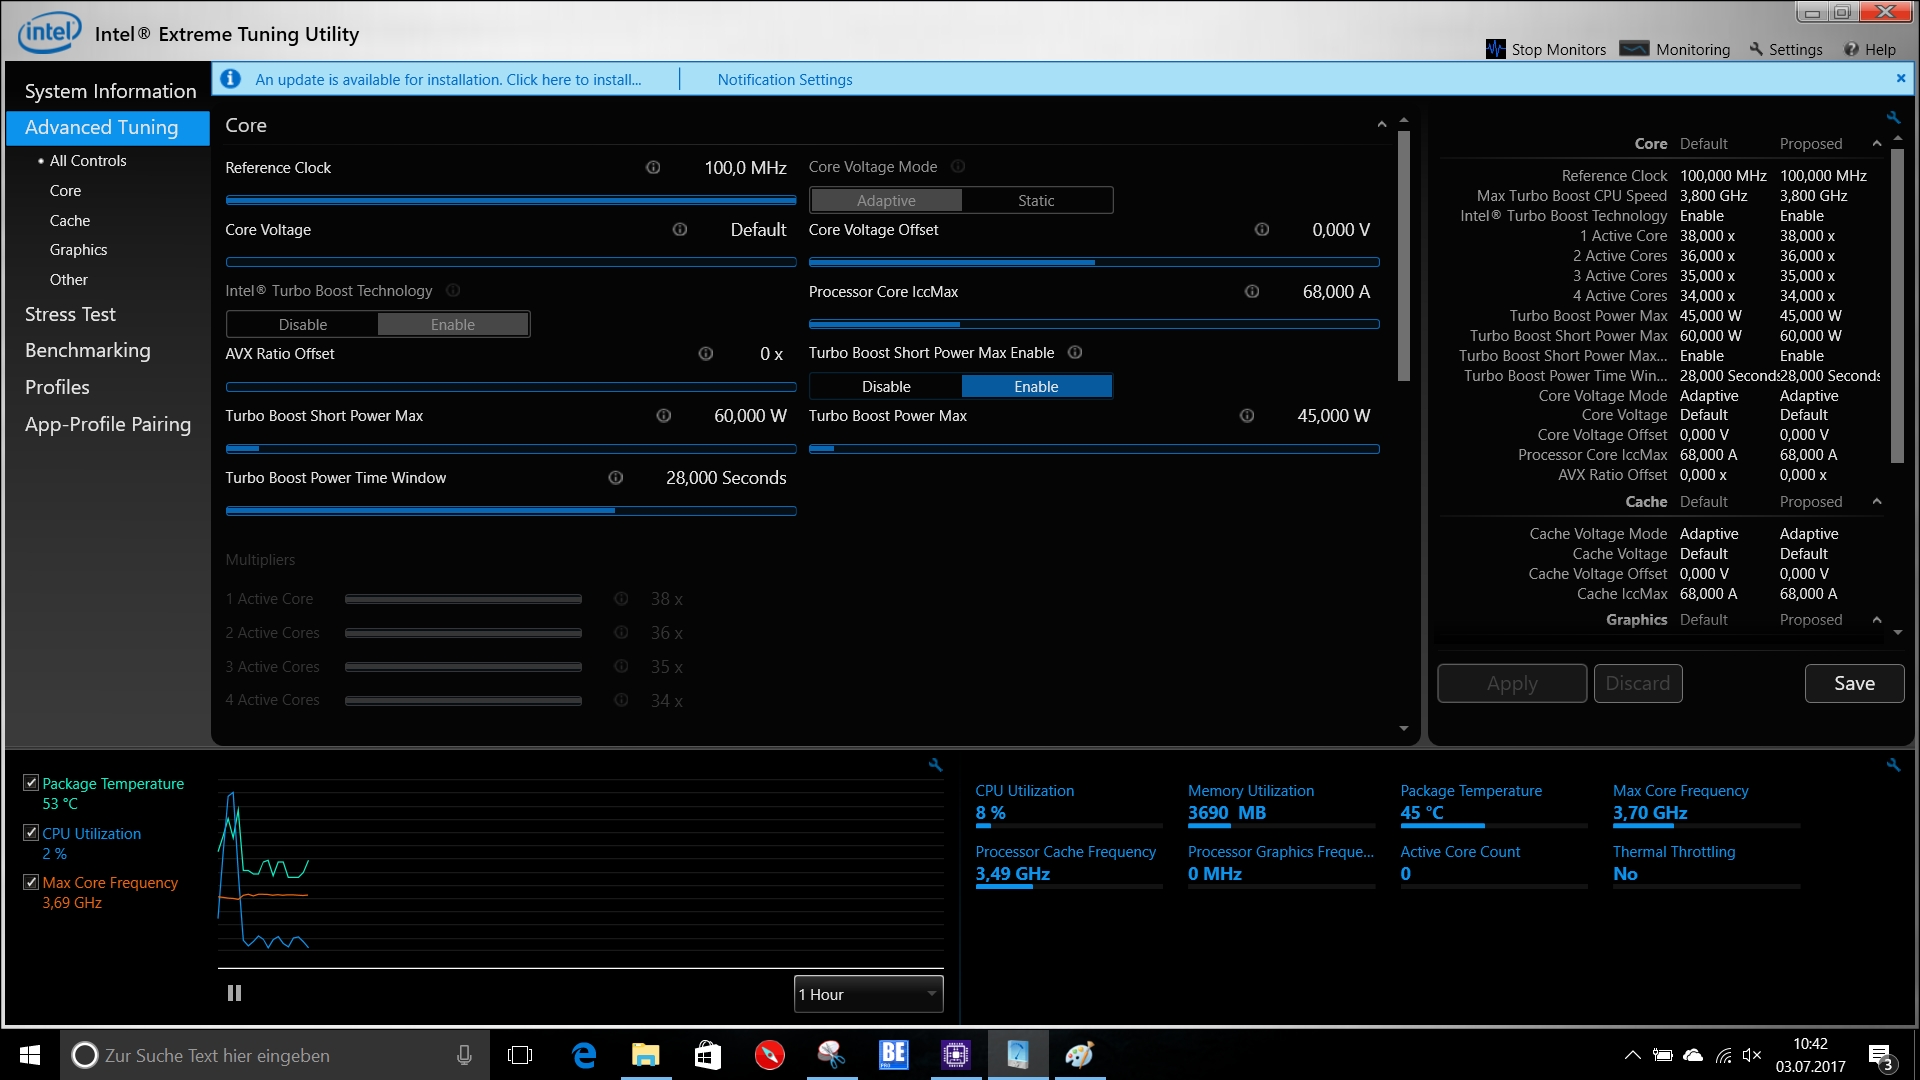
Task: Click wrench icon above proposed settings panel
Action: (1893, 118)
